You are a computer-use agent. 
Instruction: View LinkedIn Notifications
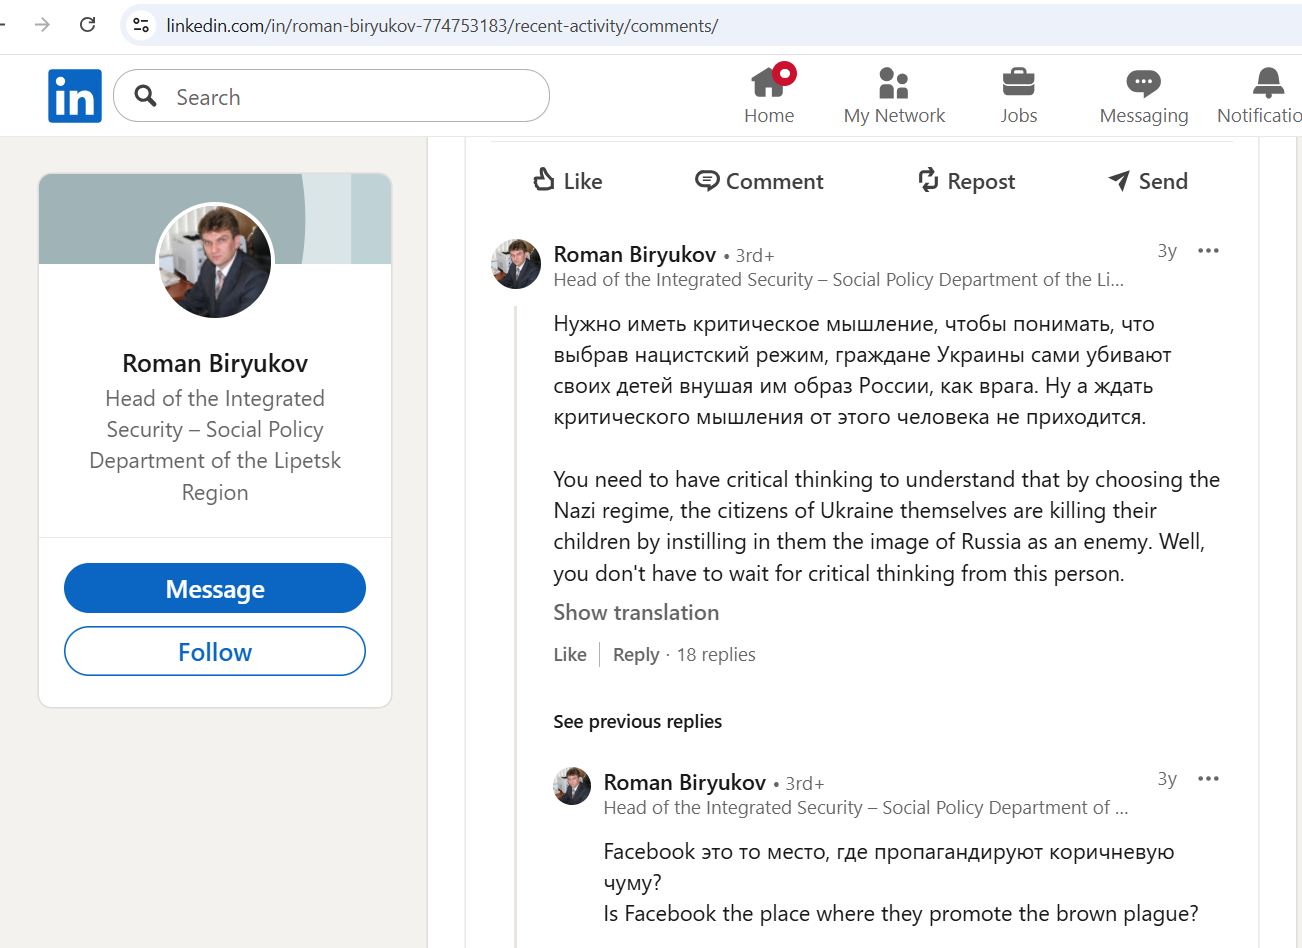point(1265,95)
